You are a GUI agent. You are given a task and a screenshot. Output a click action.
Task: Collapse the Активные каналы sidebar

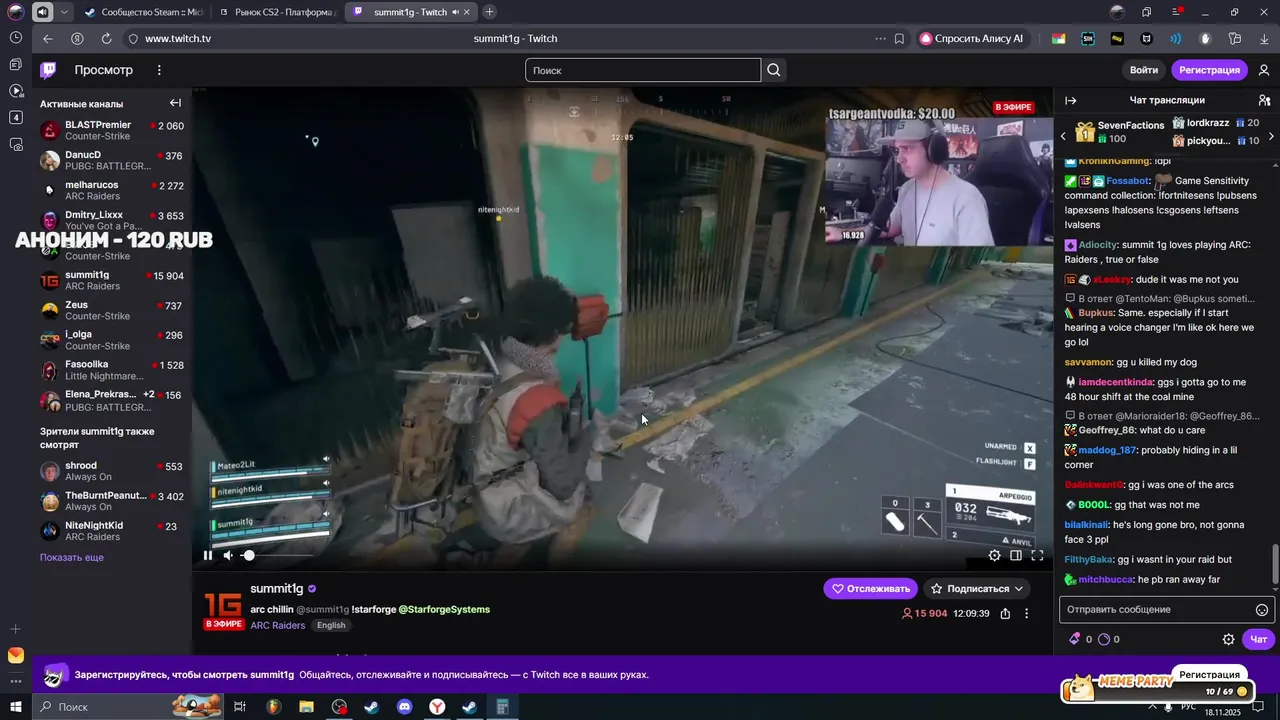click(x=175, y=103)
